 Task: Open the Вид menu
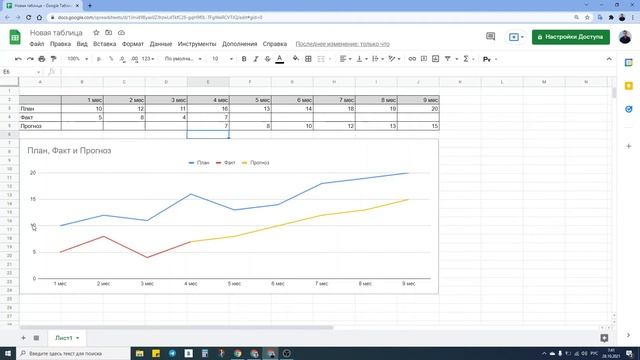(82, 44)
